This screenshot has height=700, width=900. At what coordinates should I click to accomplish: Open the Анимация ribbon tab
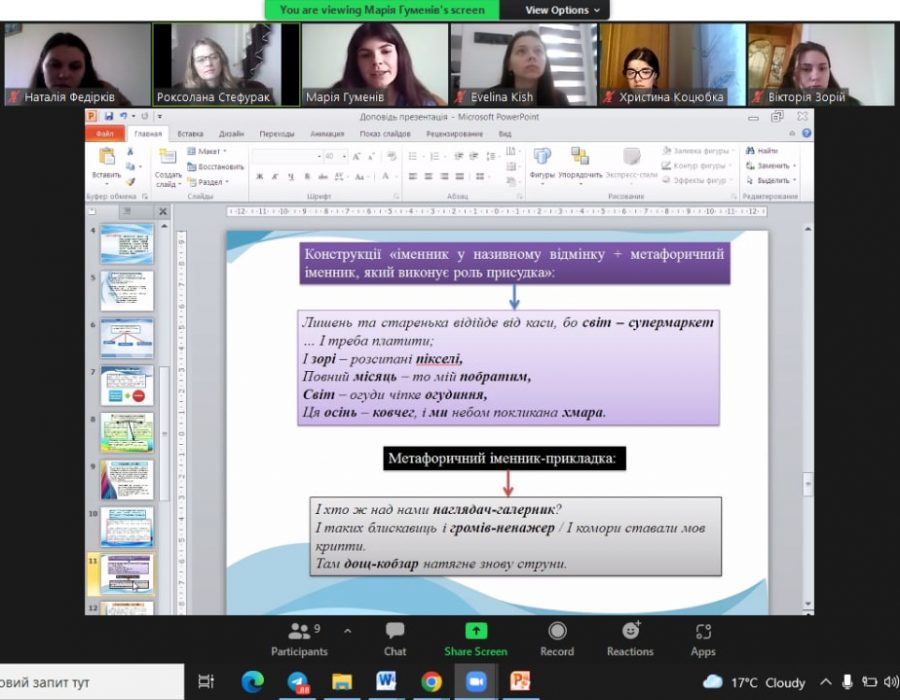[x=327, y=133]
